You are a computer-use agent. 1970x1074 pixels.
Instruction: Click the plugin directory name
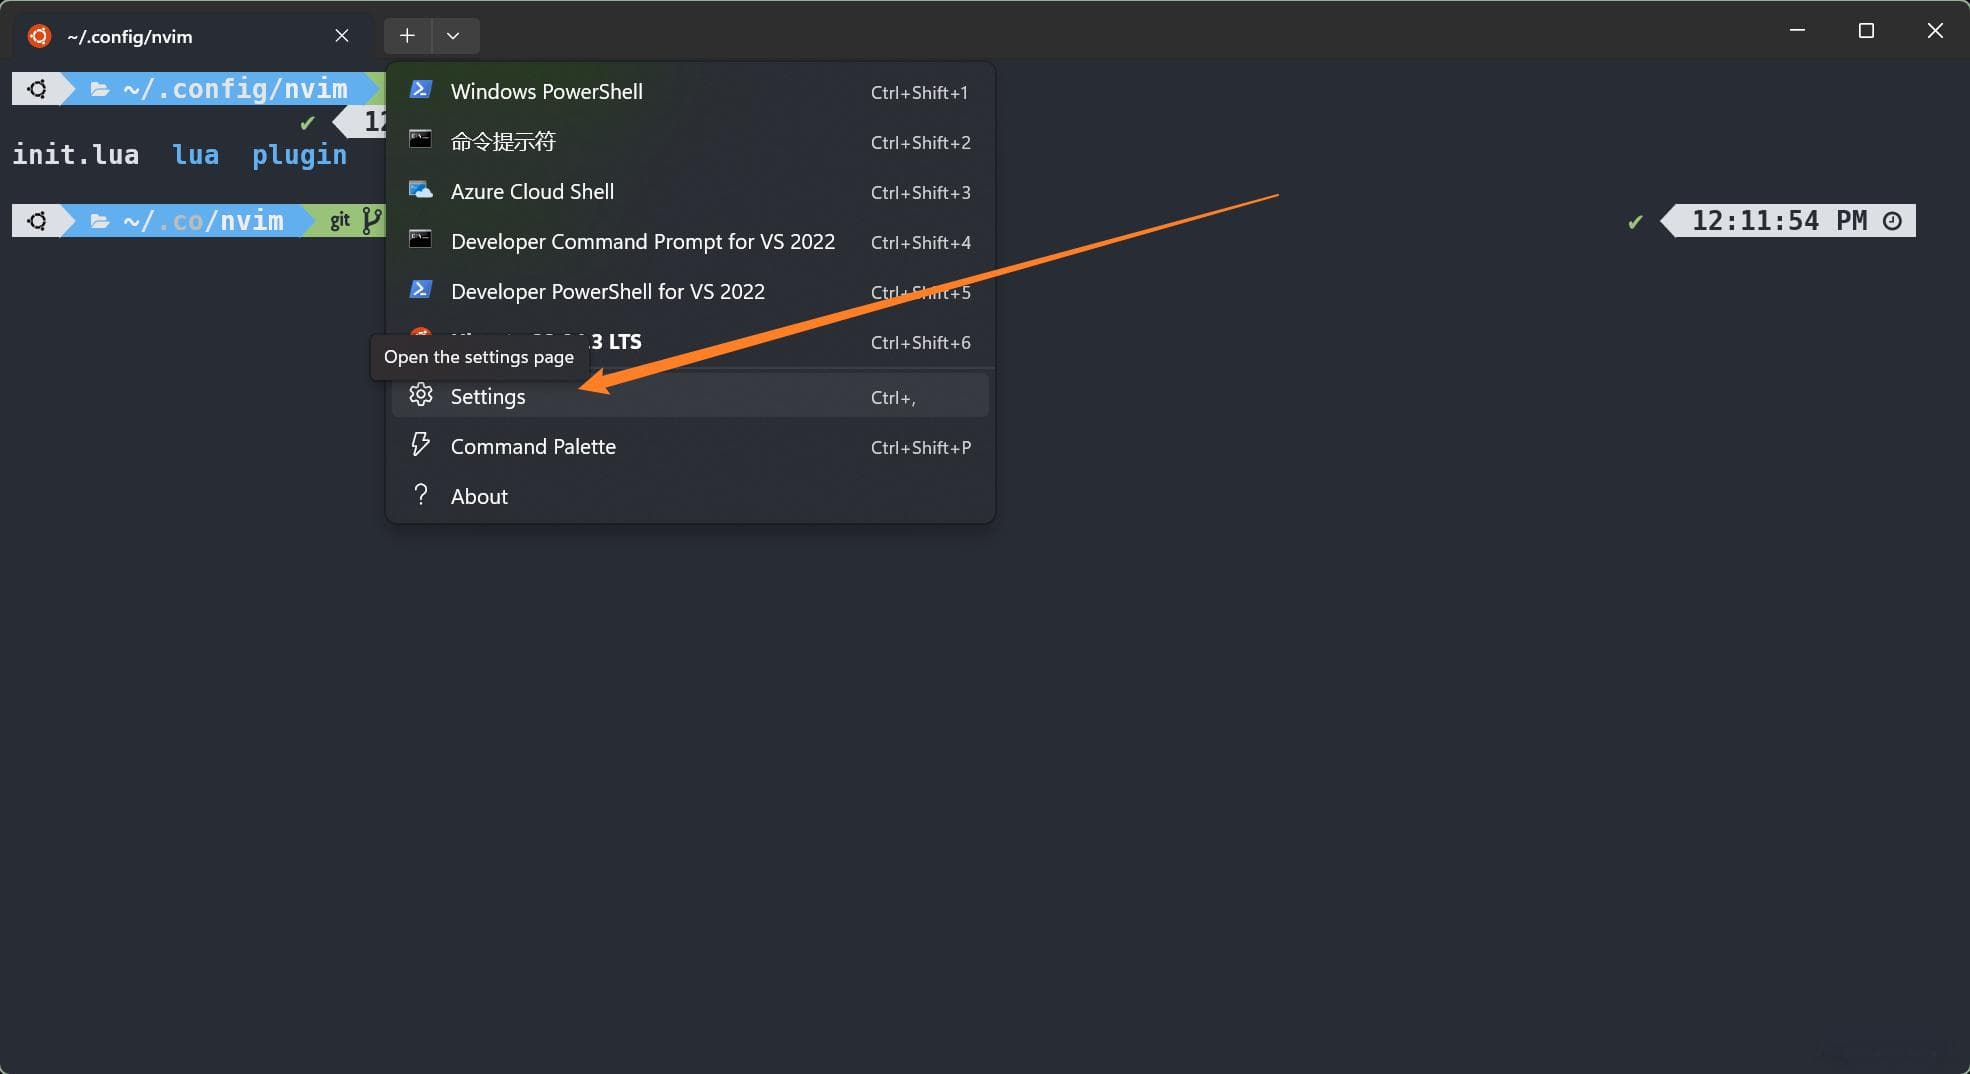tap(300, 156)
